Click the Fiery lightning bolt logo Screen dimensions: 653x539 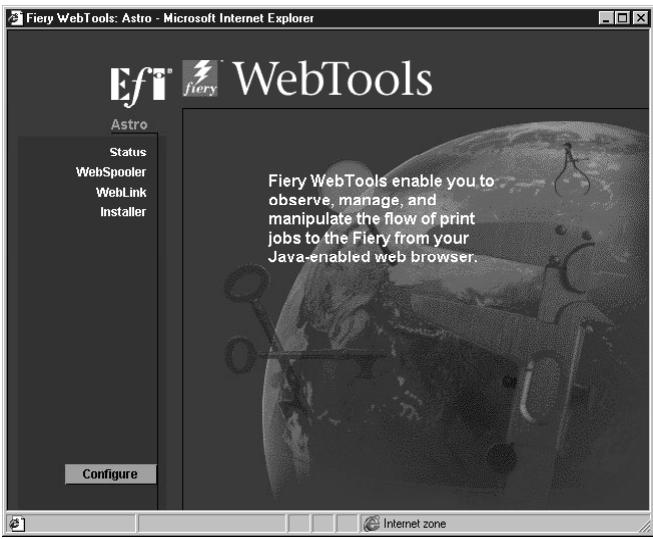pyautogui.click(x=201, y=78)
